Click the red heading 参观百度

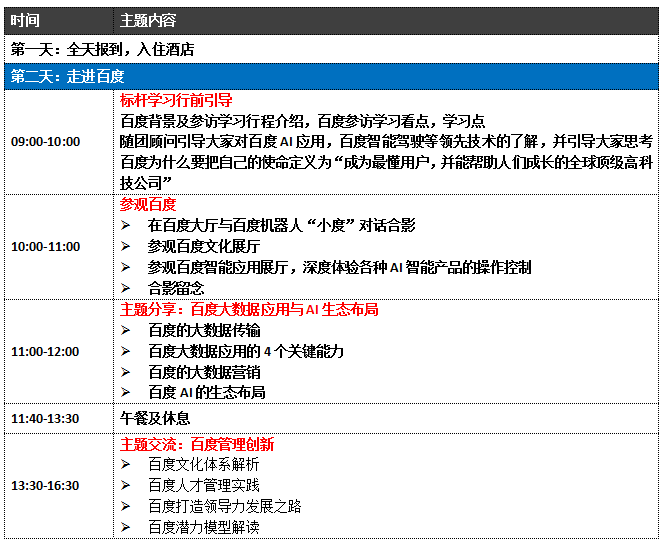148,204
